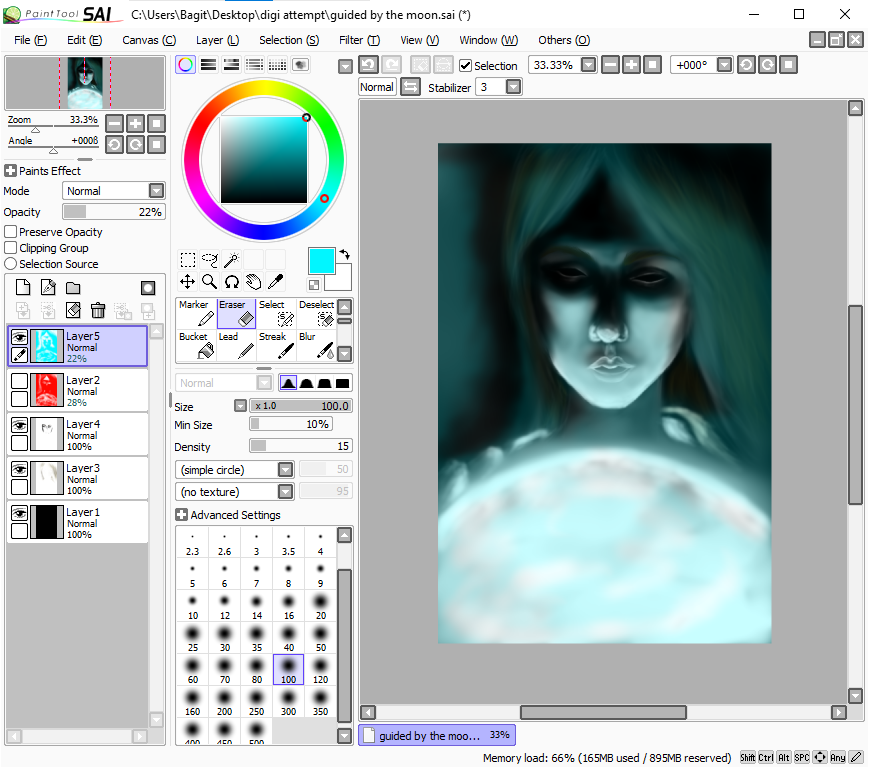Select the Move tool
The height and width of the screenshot is (768, 869).
tap(187, 281)
